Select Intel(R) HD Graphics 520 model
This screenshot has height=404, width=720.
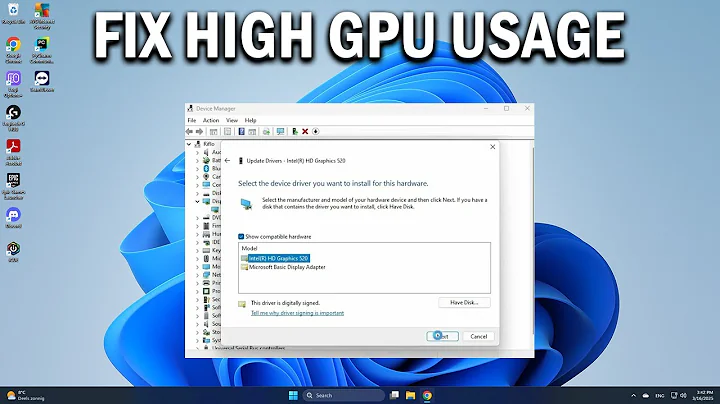[x=278, y=258]
